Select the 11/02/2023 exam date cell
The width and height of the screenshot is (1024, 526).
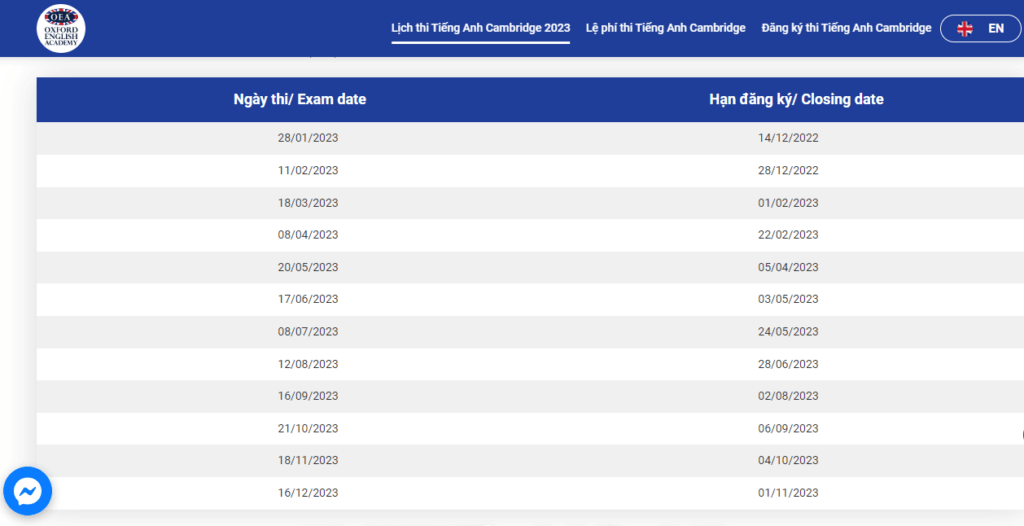(x=308, y=171)
